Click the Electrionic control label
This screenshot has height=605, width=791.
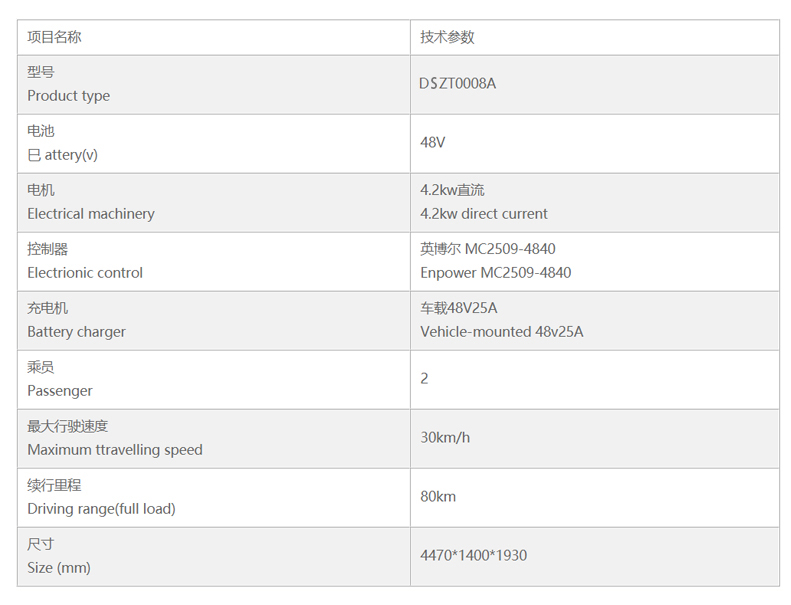tap(85, 273)
